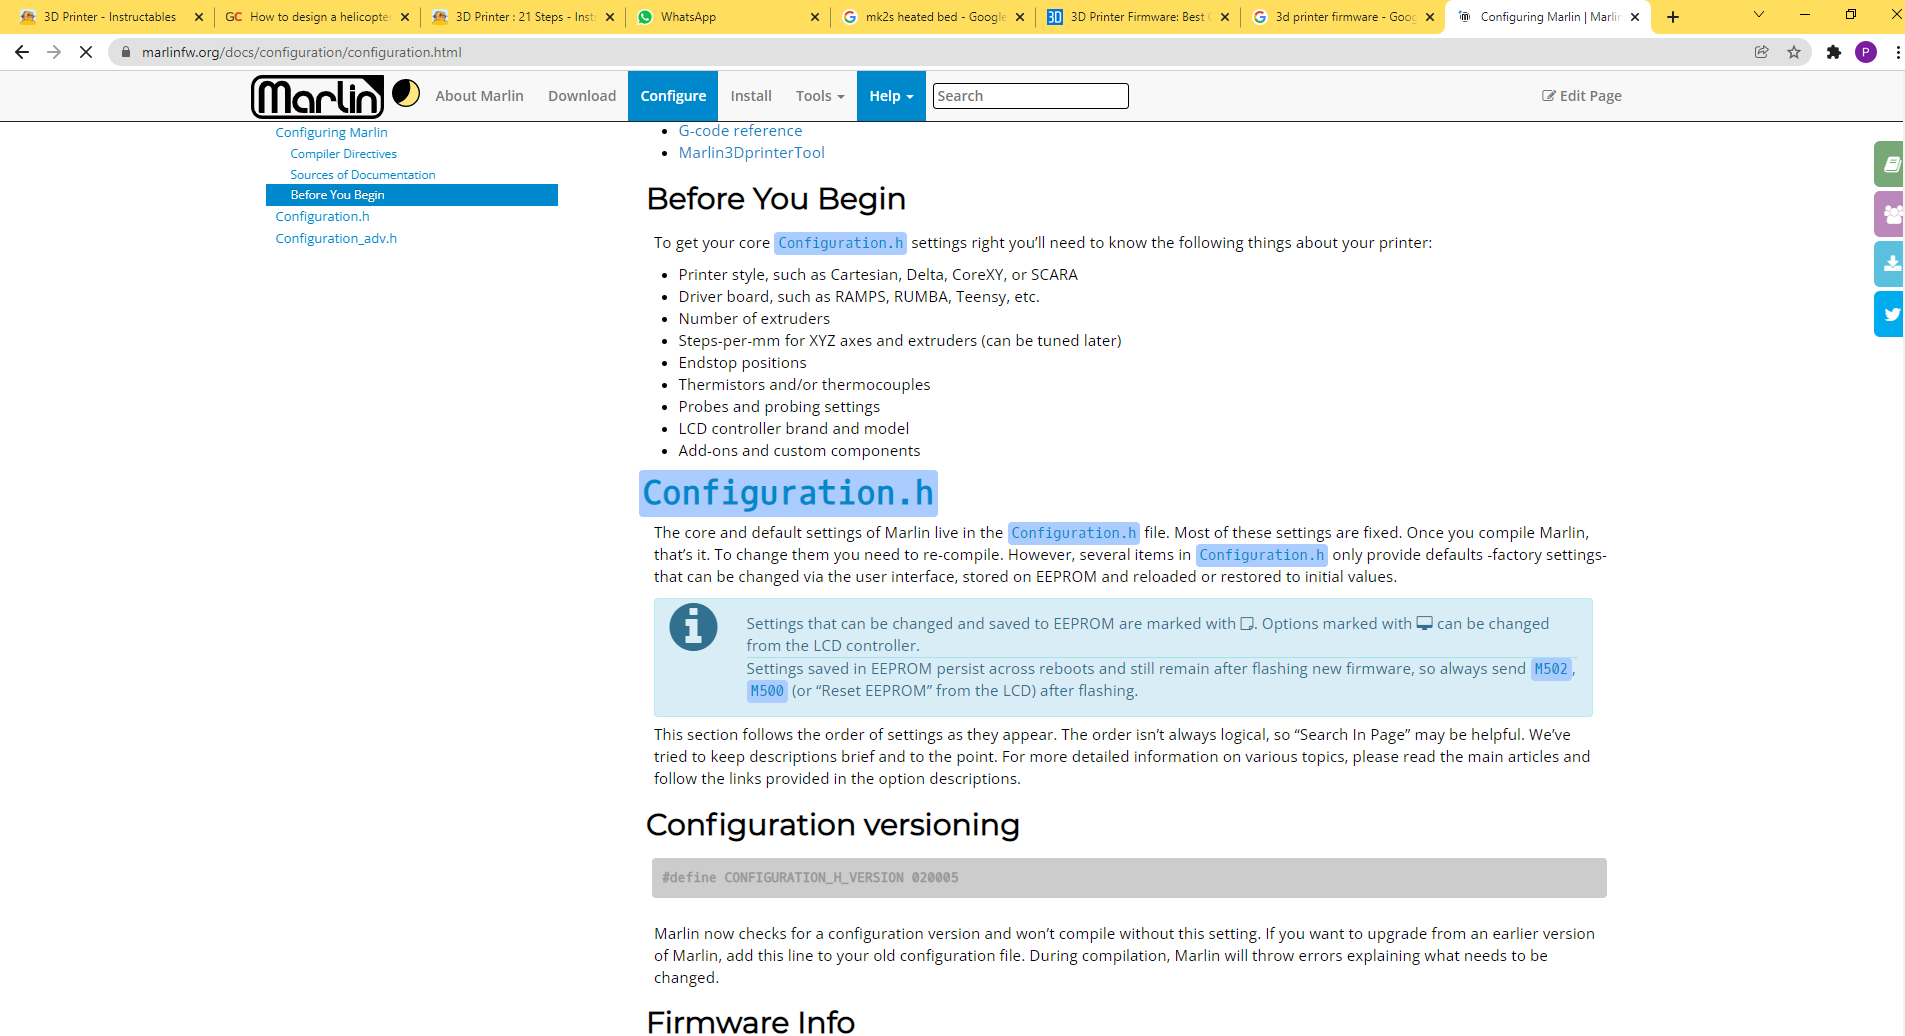The height and width of the screenshot is (1036, 1905).
Task: Open Sources of Documentation sidebar link
Action: click(x=362, y=175)
